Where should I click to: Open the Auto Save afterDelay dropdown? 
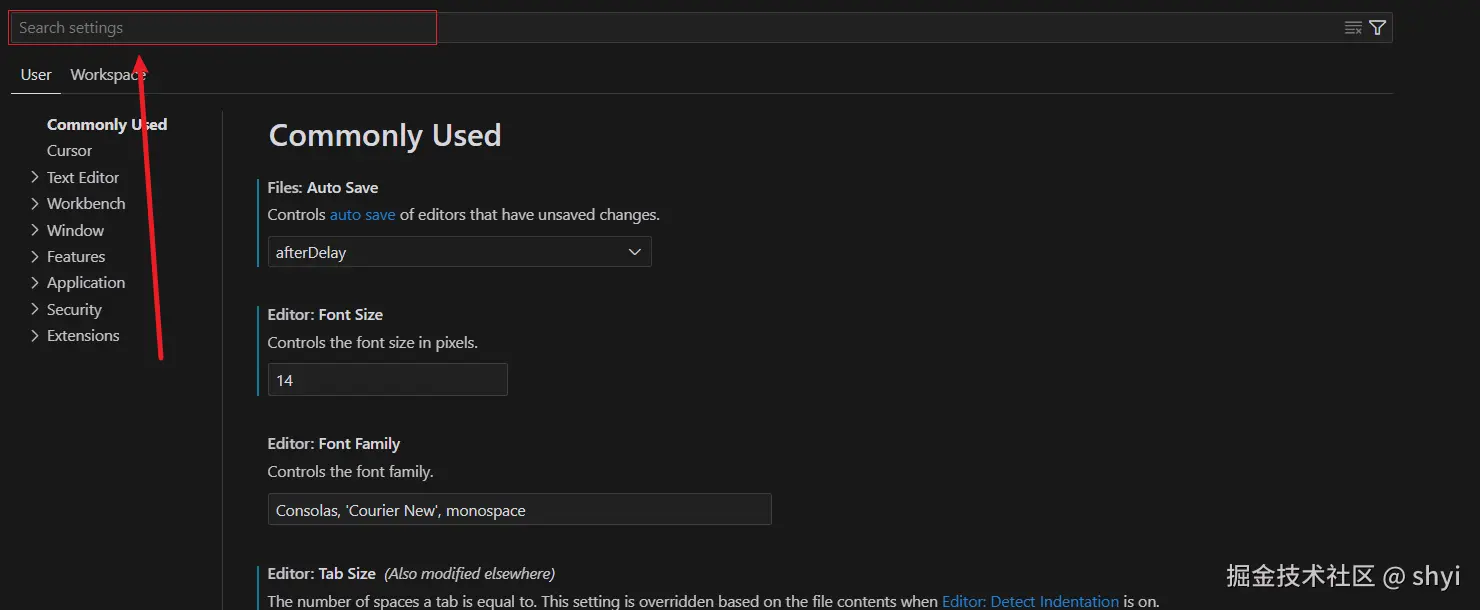459,252
